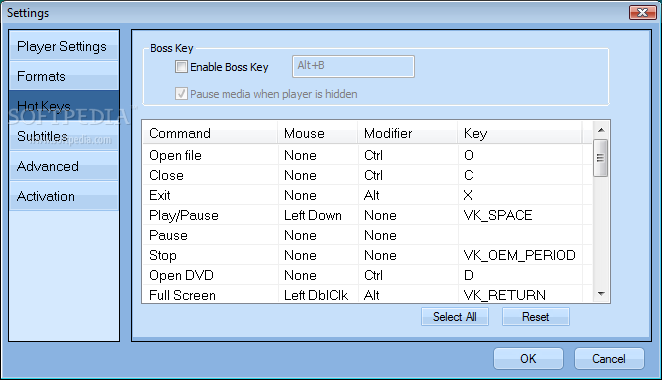Click the hotkey list scroll down arrow
Viewport: 662px width, 380px height.
click(601, 294)
